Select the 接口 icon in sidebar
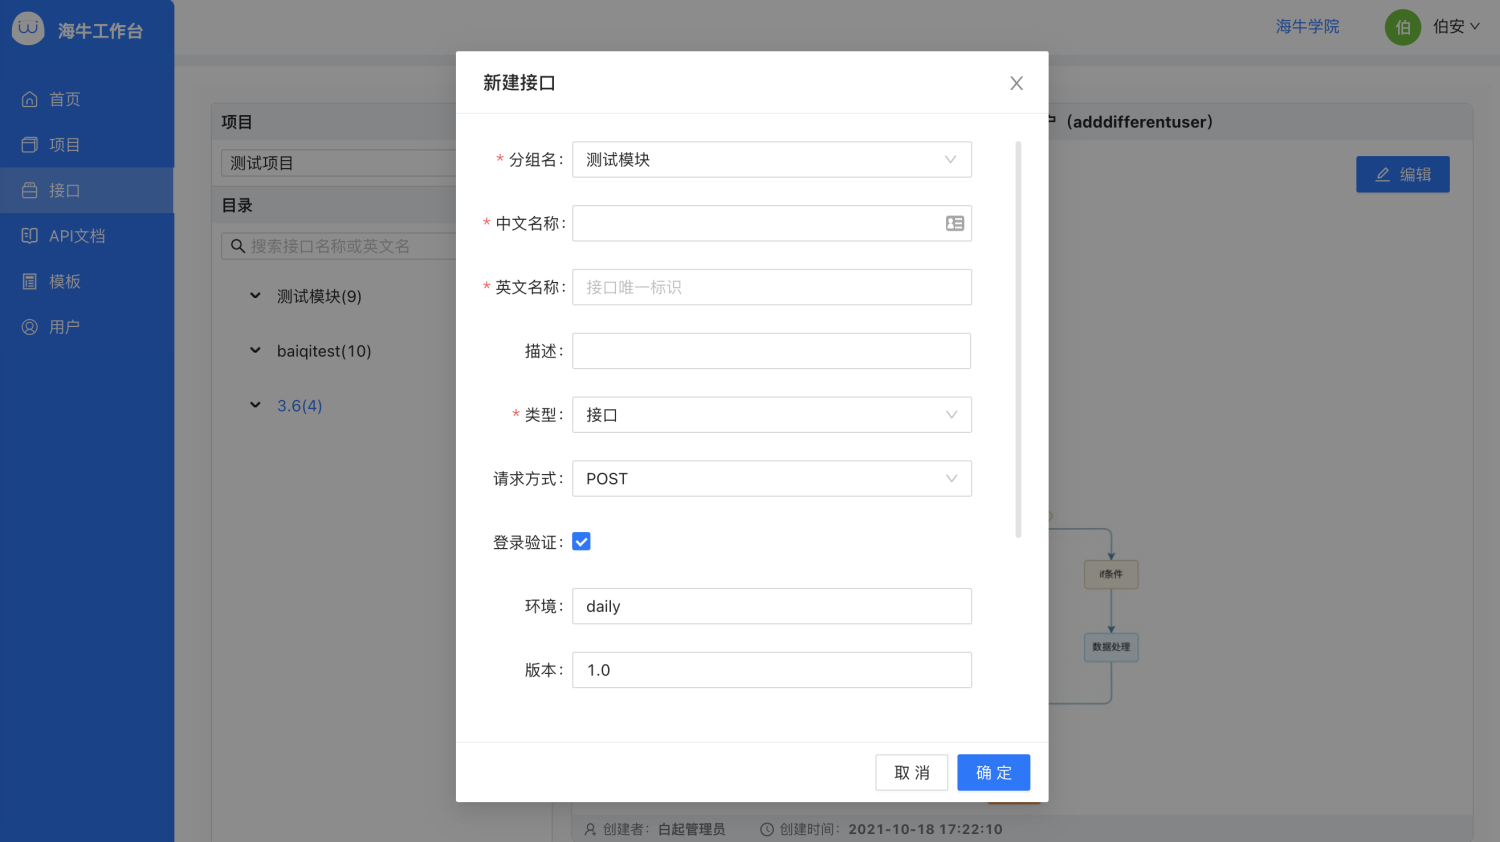The width and height of the screenshot is (1500, 842). (30, 190)
